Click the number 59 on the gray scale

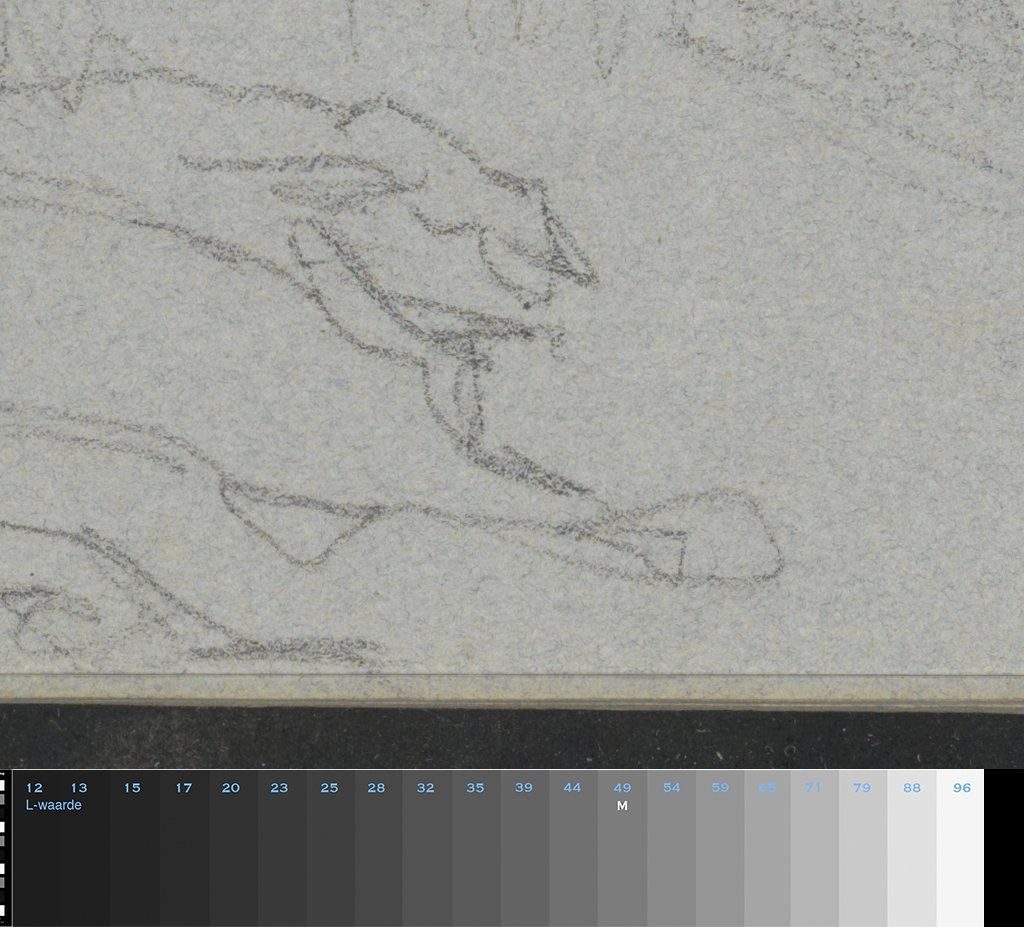coord(720,788)
